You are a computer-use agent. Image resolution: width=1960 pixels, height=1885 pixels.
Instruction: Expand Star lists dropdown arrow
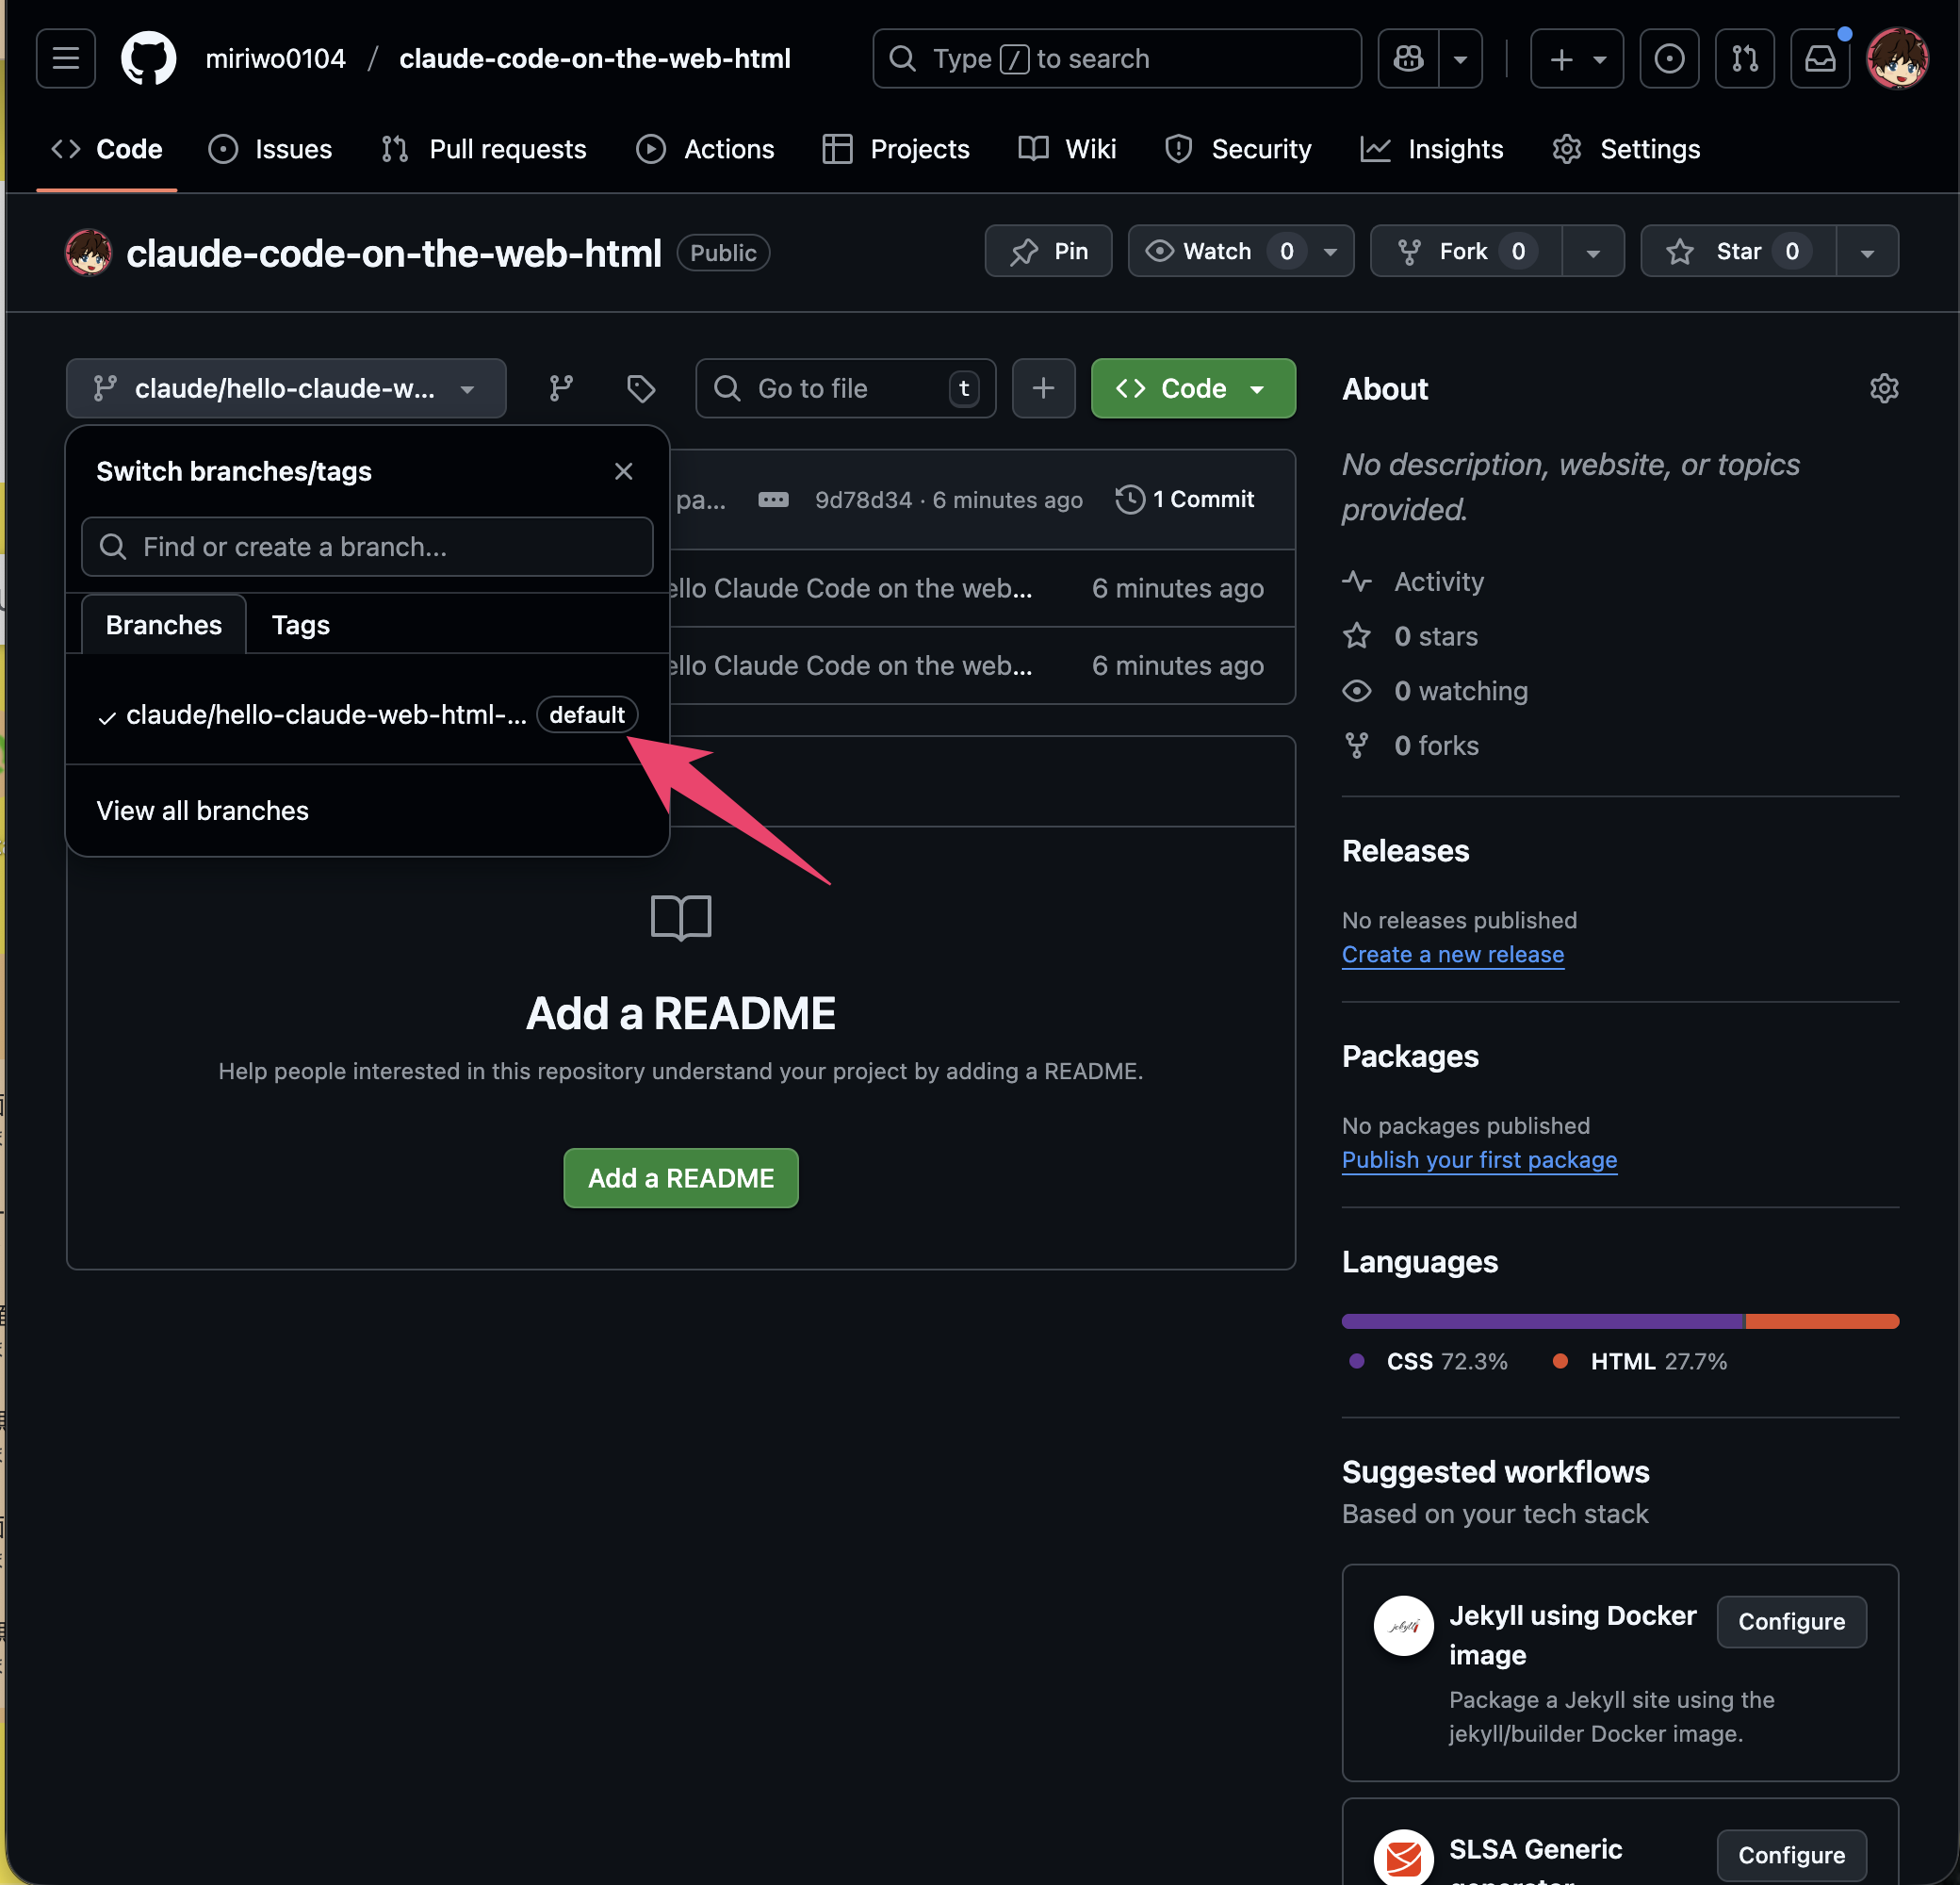point(1866,252)
